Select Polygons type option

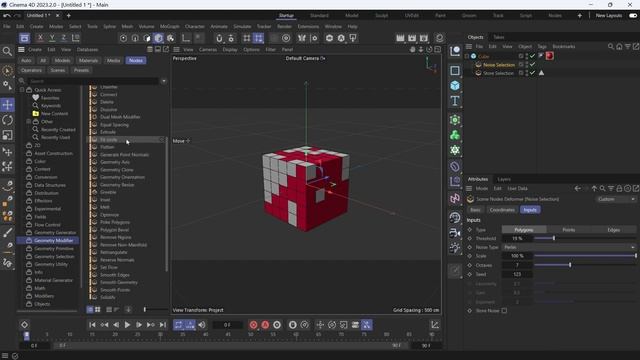pos(524,230)
